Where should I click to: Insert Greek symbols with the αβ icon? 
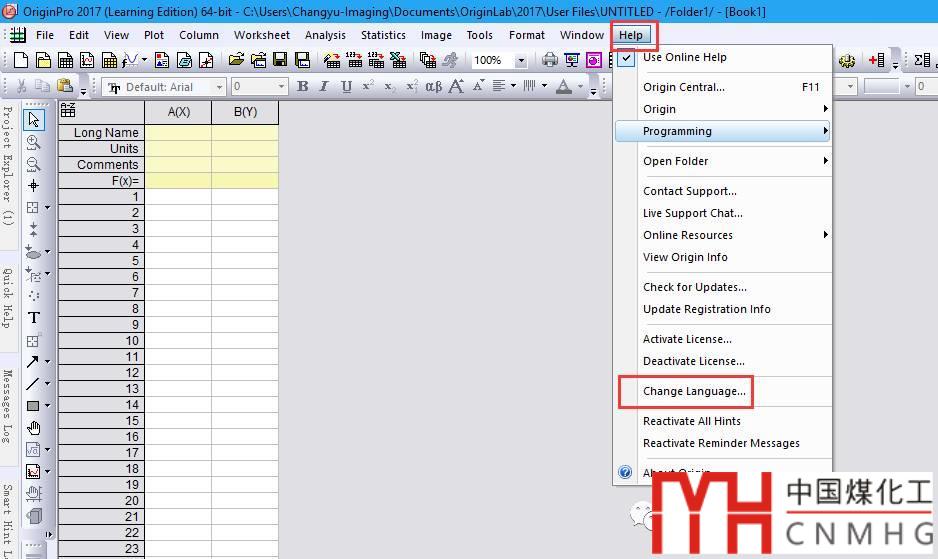433,86
